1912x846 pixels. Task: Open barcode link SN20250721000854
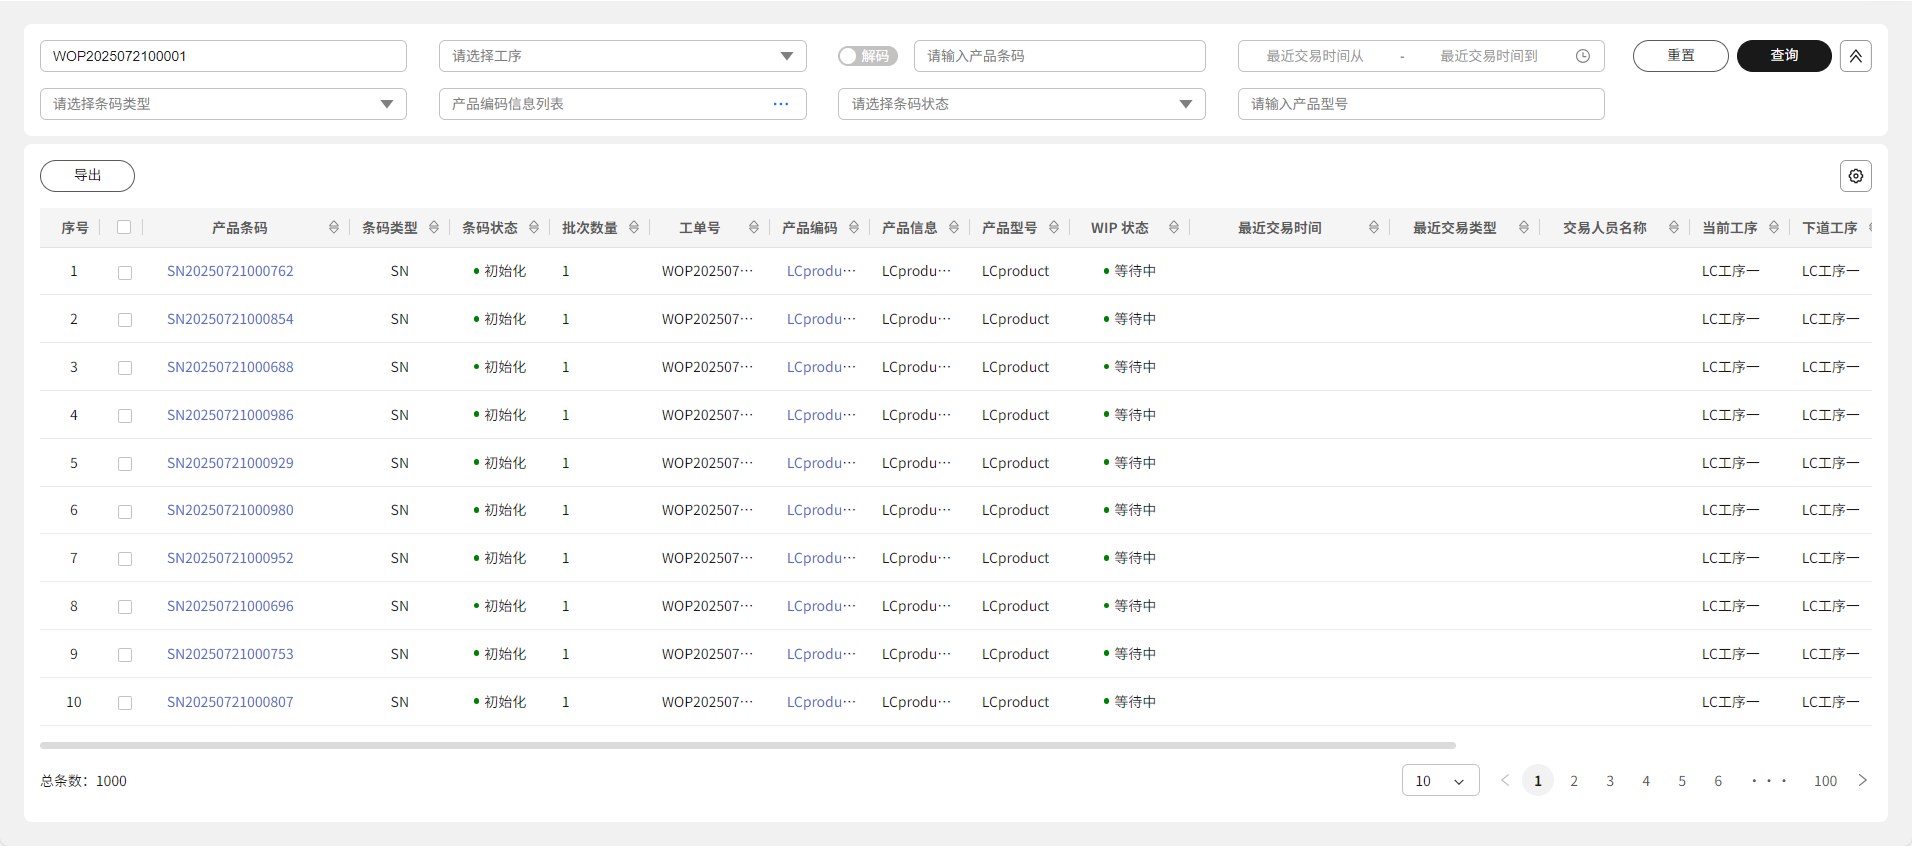pos(230,319)
